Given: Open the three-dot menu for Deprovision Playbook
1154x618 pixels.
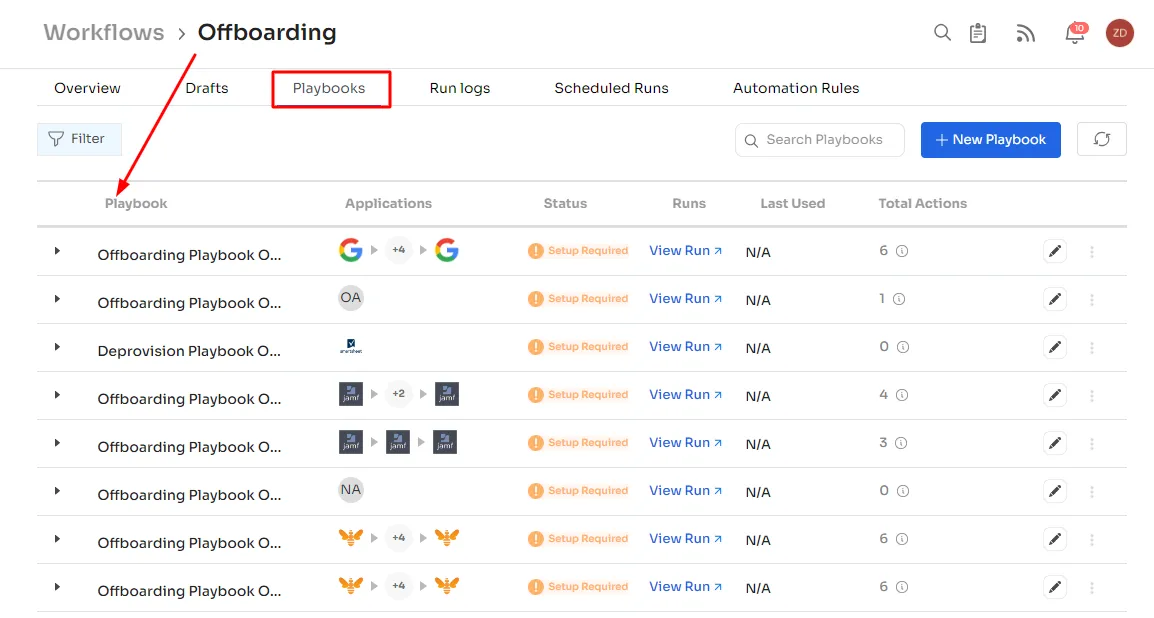Looking at the screenshot, I should point(1091,348).
